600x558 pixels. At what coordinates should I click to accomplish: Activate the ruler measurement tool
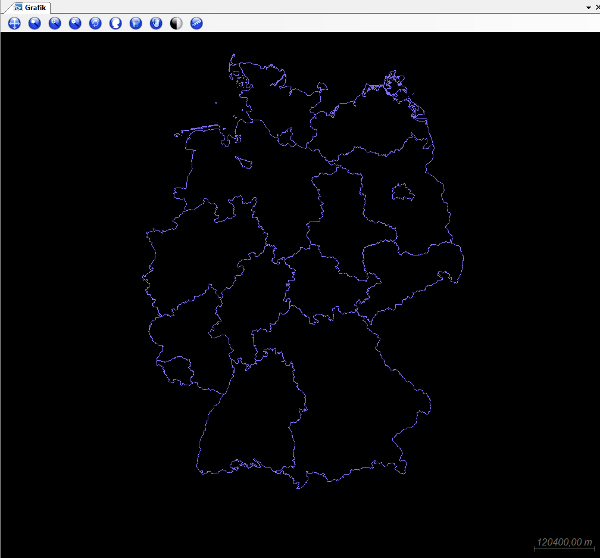point(197,23)
